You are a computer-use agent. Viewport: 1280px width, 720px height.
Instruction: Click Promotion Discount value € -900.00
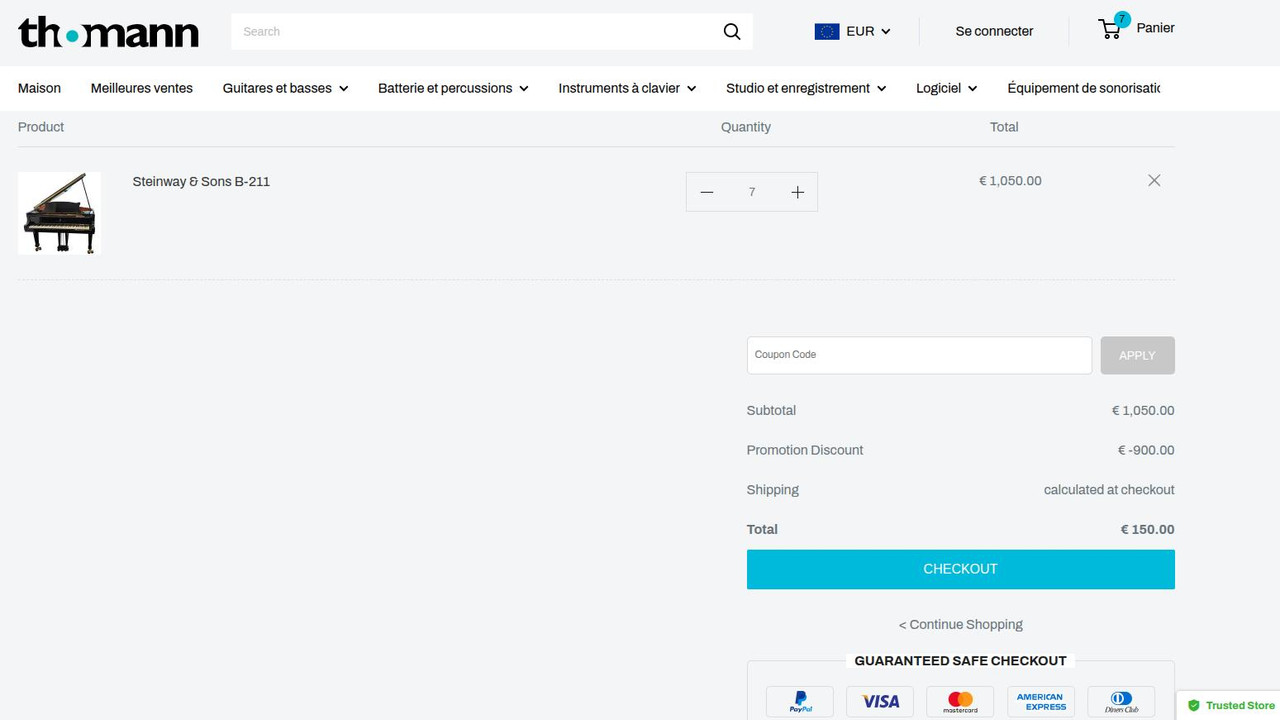[1146, 450]
